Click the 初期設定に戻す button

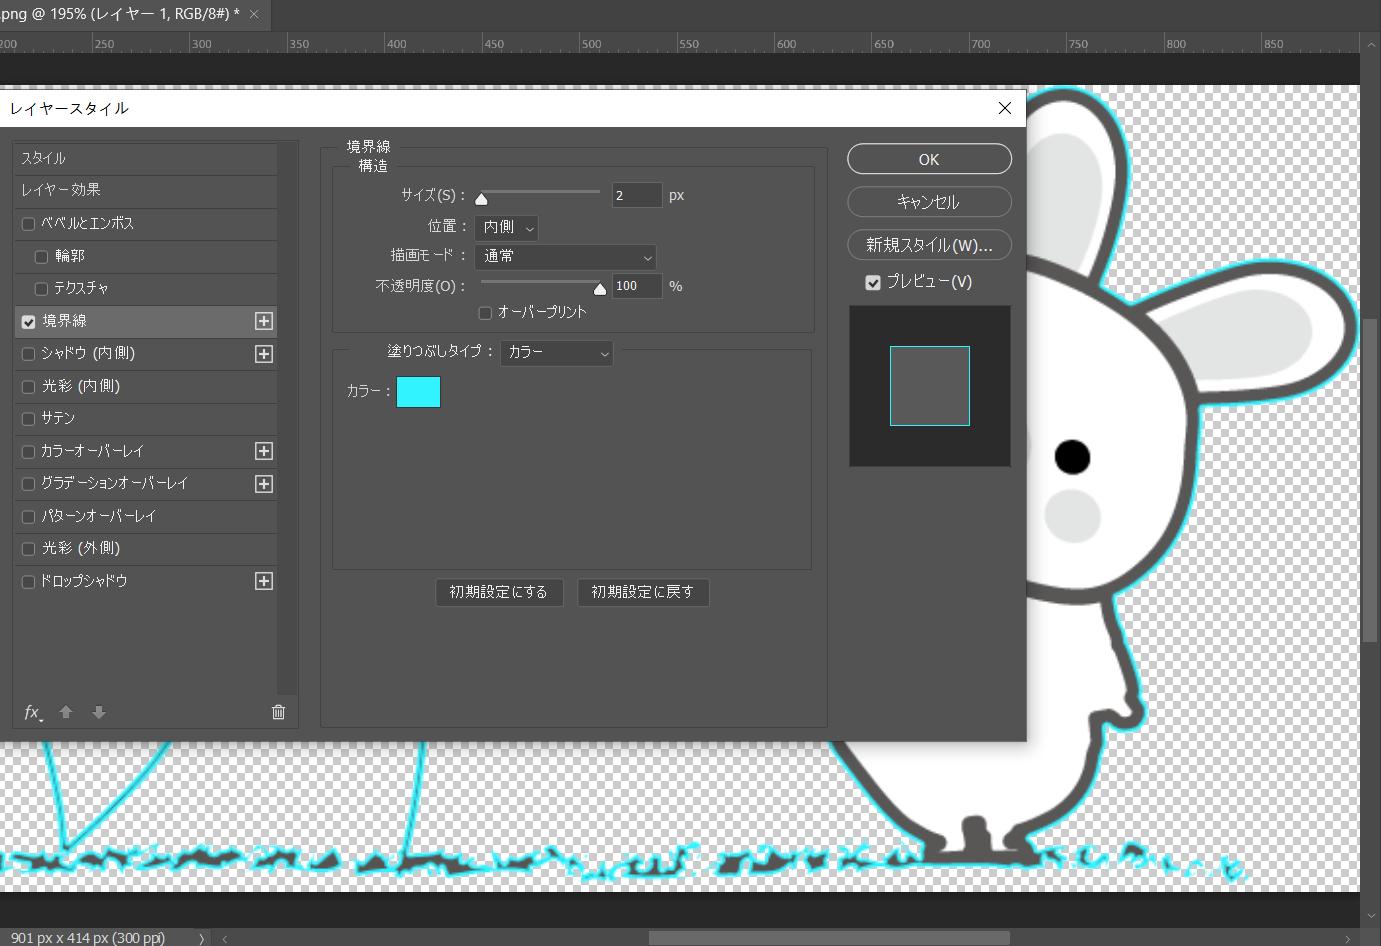642,592
